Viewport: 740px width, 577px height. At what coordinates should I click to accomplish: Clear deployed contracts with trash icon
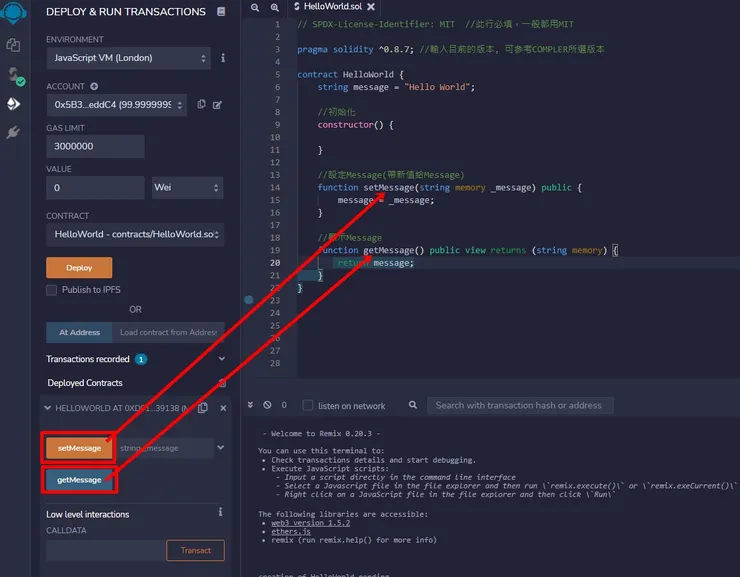[222, 383]
